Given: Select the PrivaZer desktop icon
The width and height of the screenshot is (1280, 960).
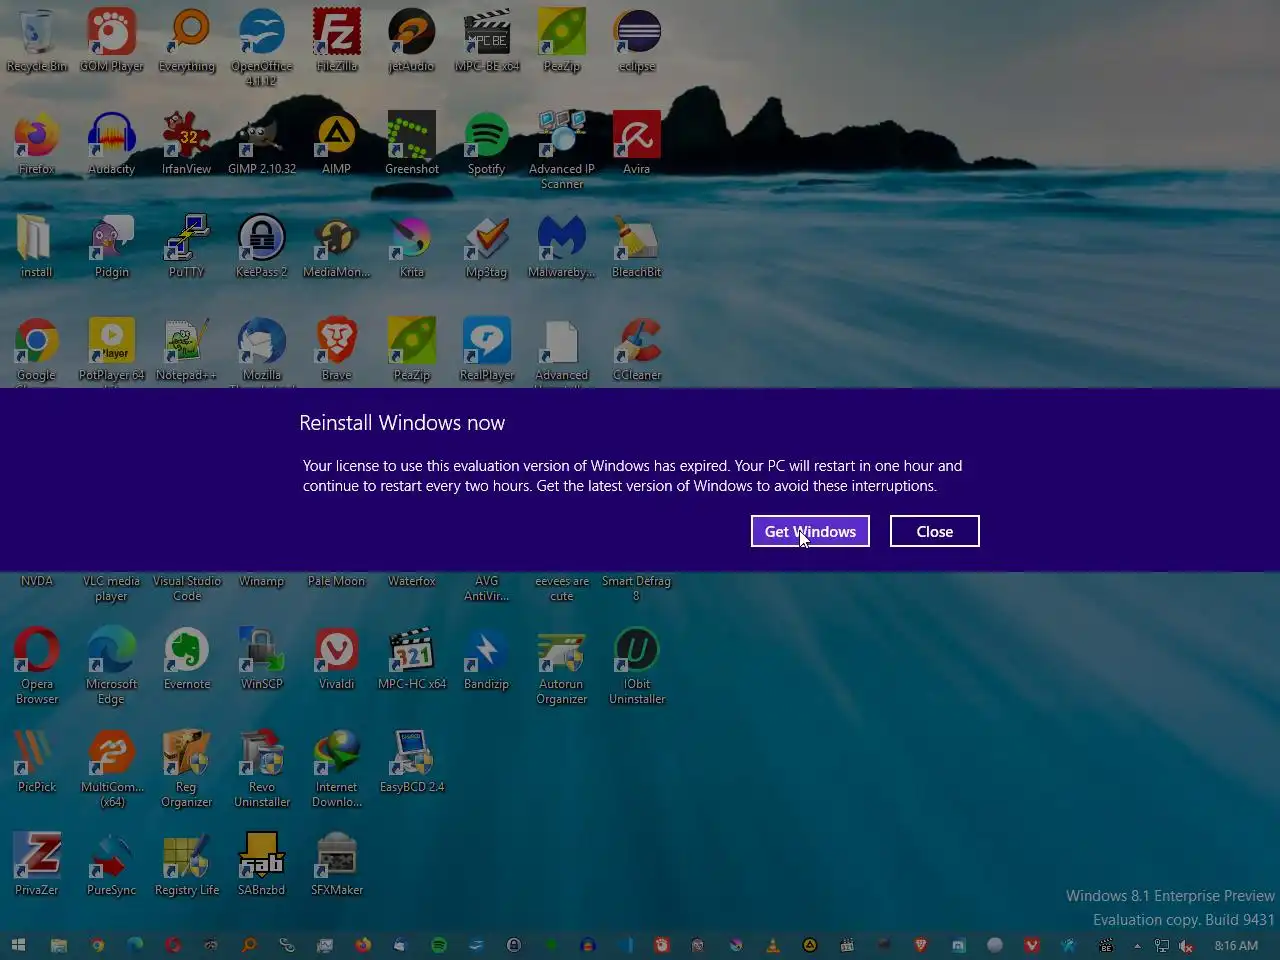Looking at the screenshot, I should click(37, 865).
